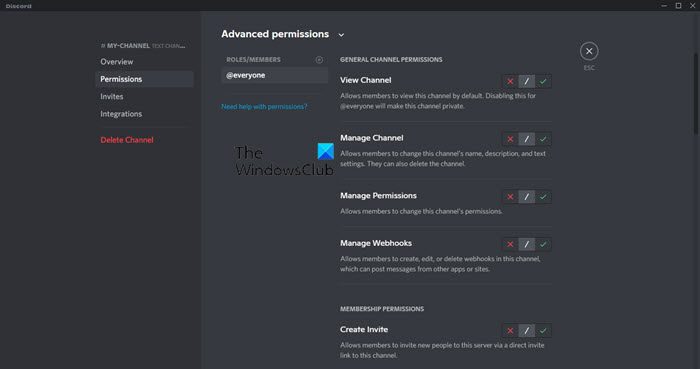Viewport: 700px width, 369px height.
Task: Allow Create Invite with green checkmark
Action: 543,330
